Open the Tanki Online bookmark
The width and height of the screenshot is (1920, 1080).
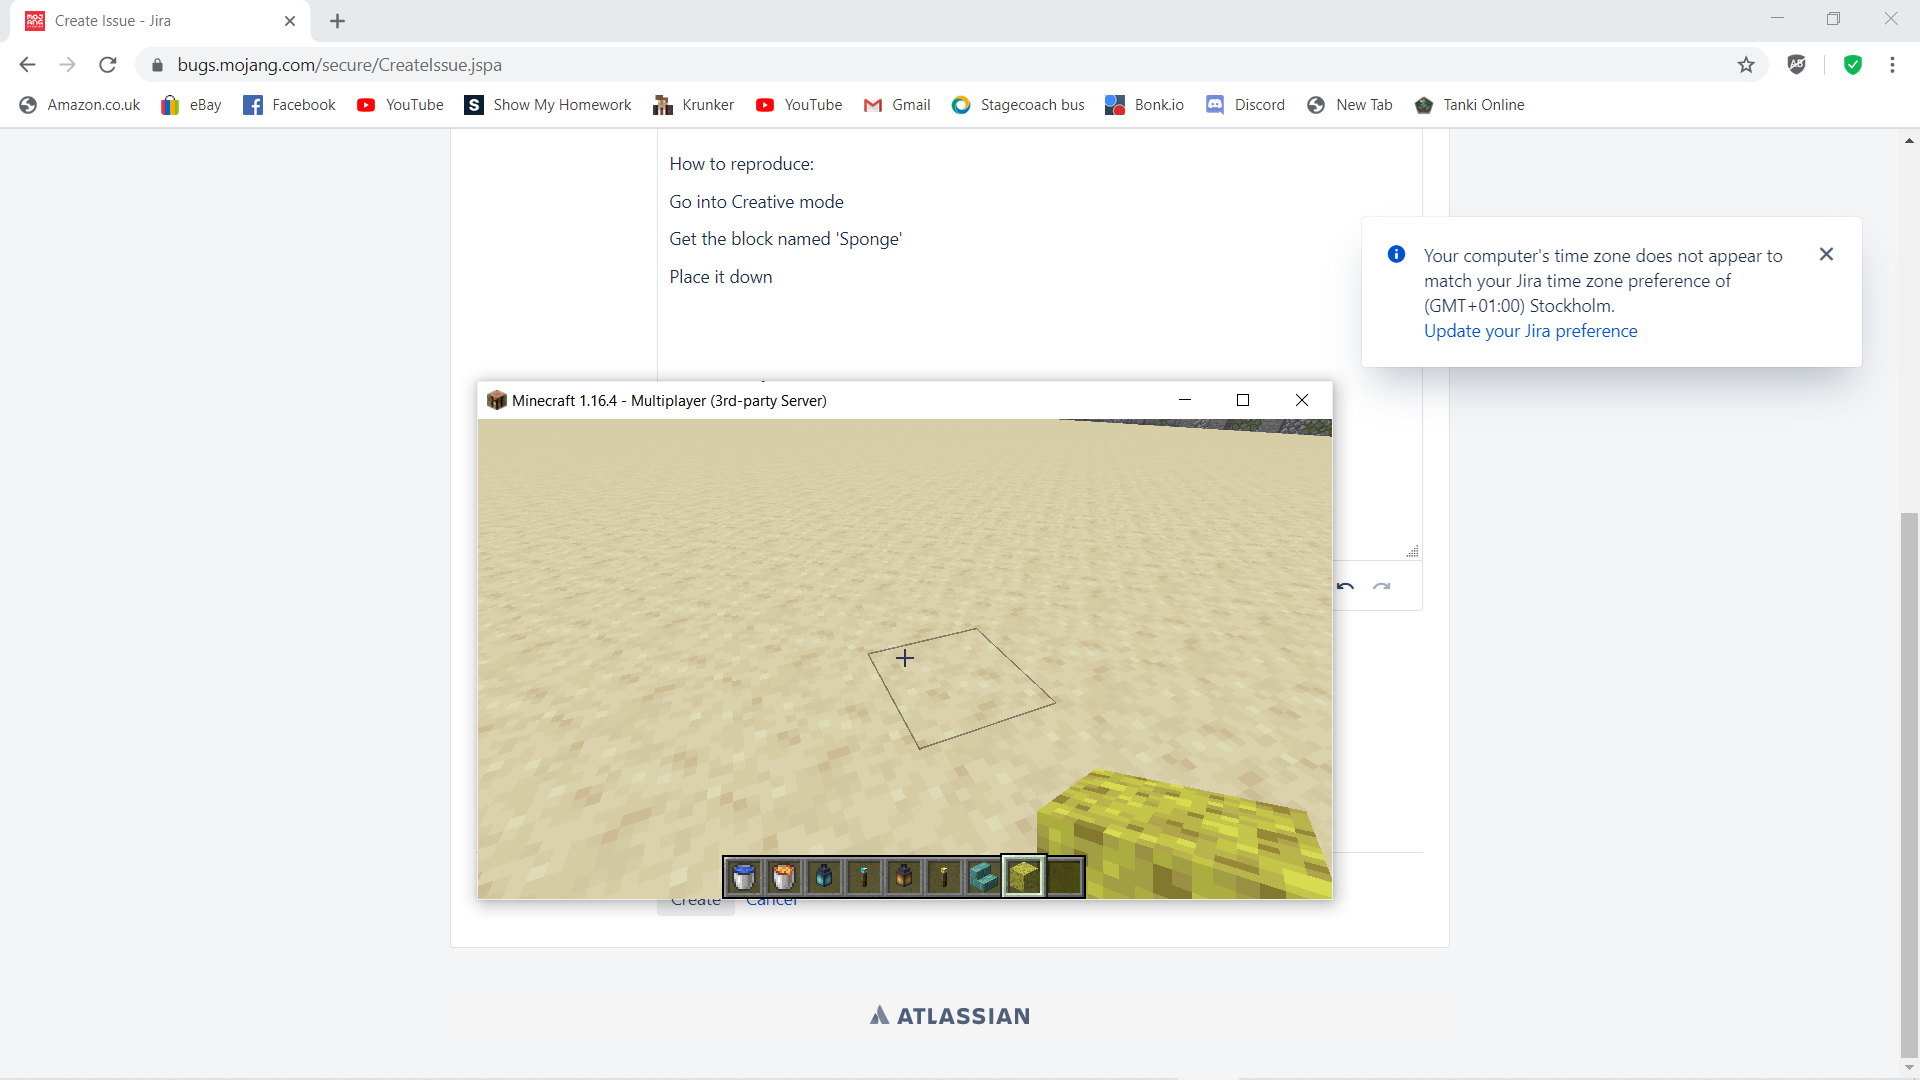pyautogui.click(x=1469, y=105)
